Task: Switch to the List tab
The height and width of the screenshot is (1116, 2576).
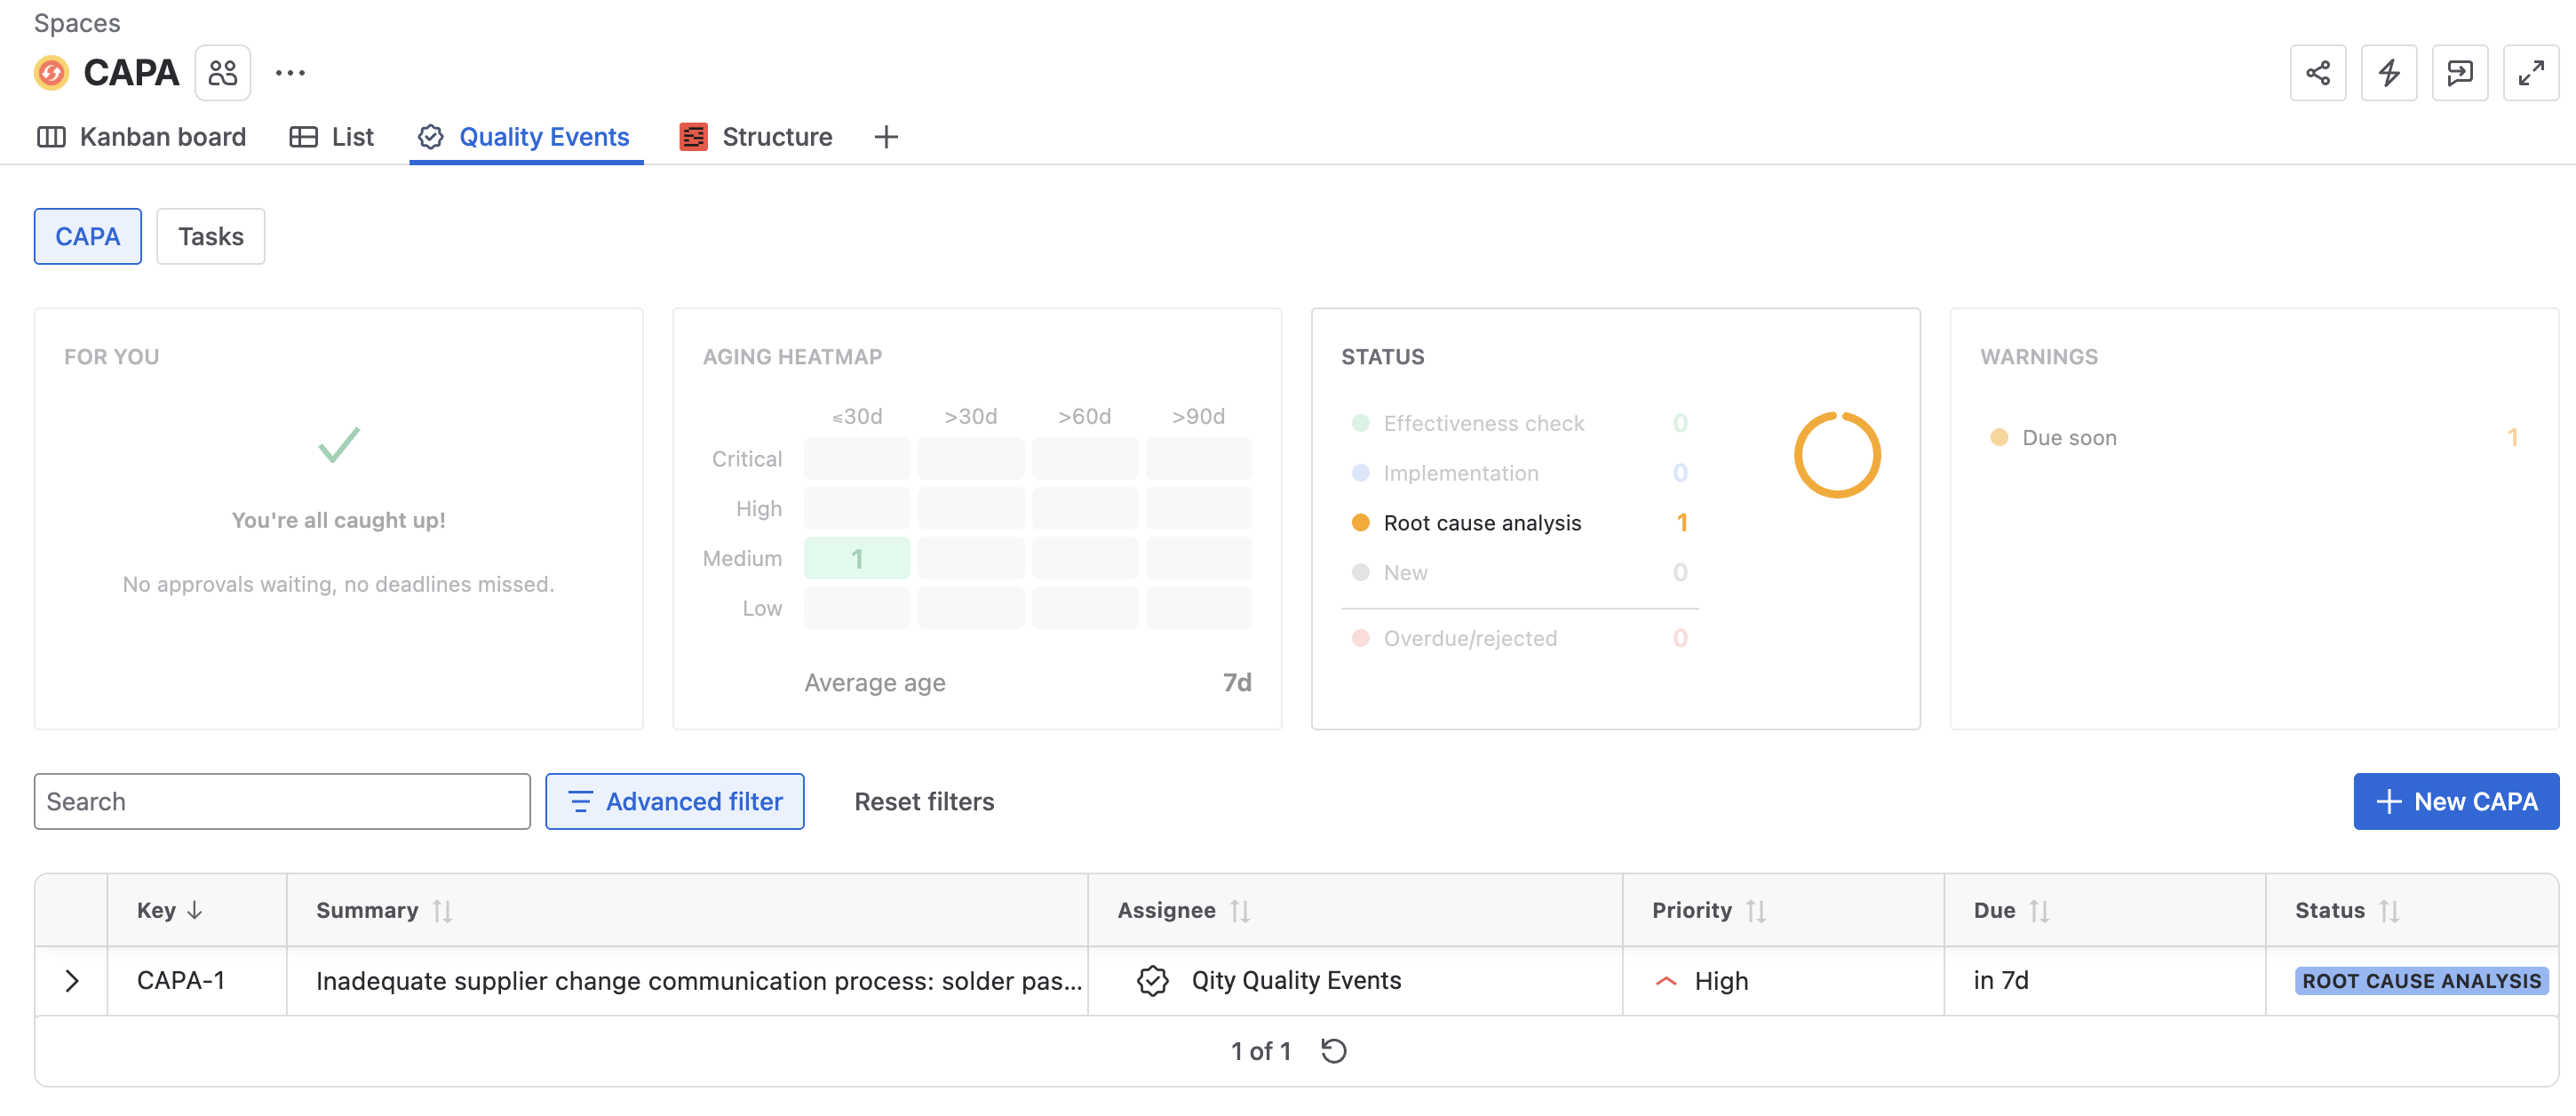Action: tap(331, 137)
